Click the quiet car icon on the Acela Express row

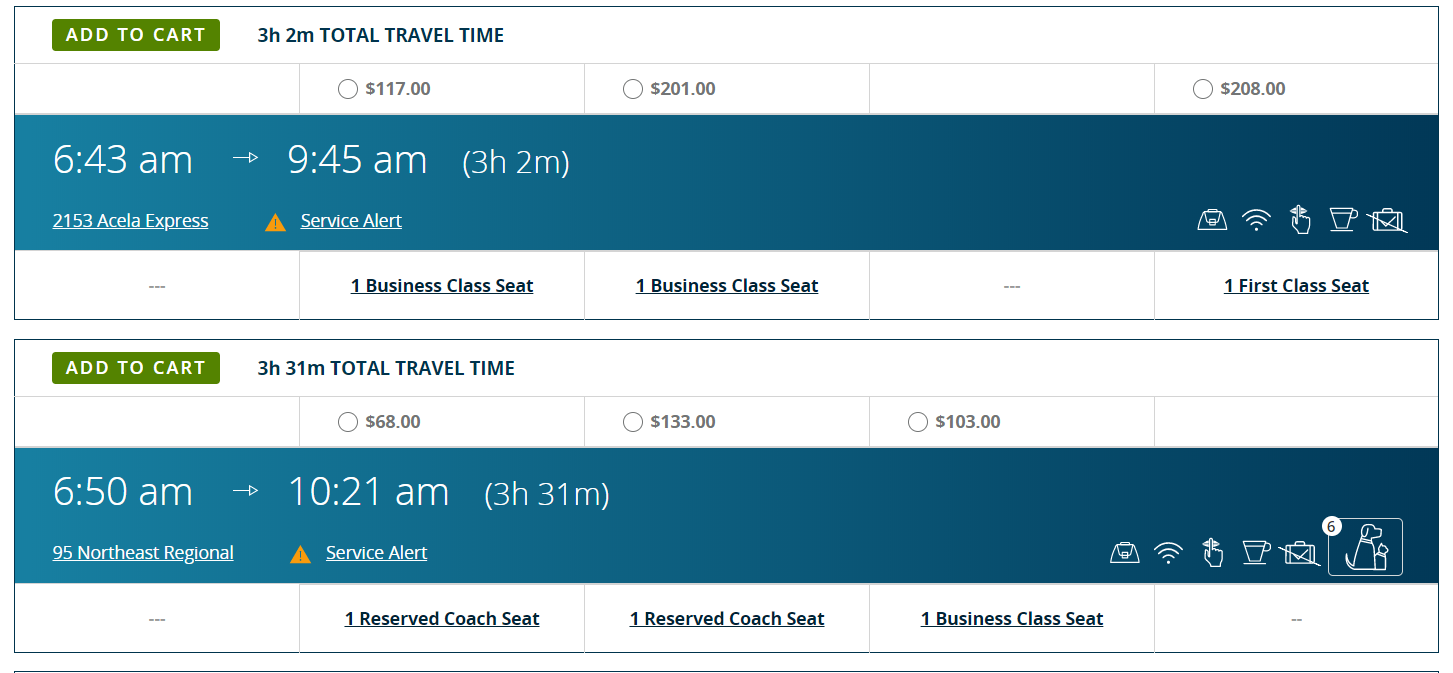1300,219
